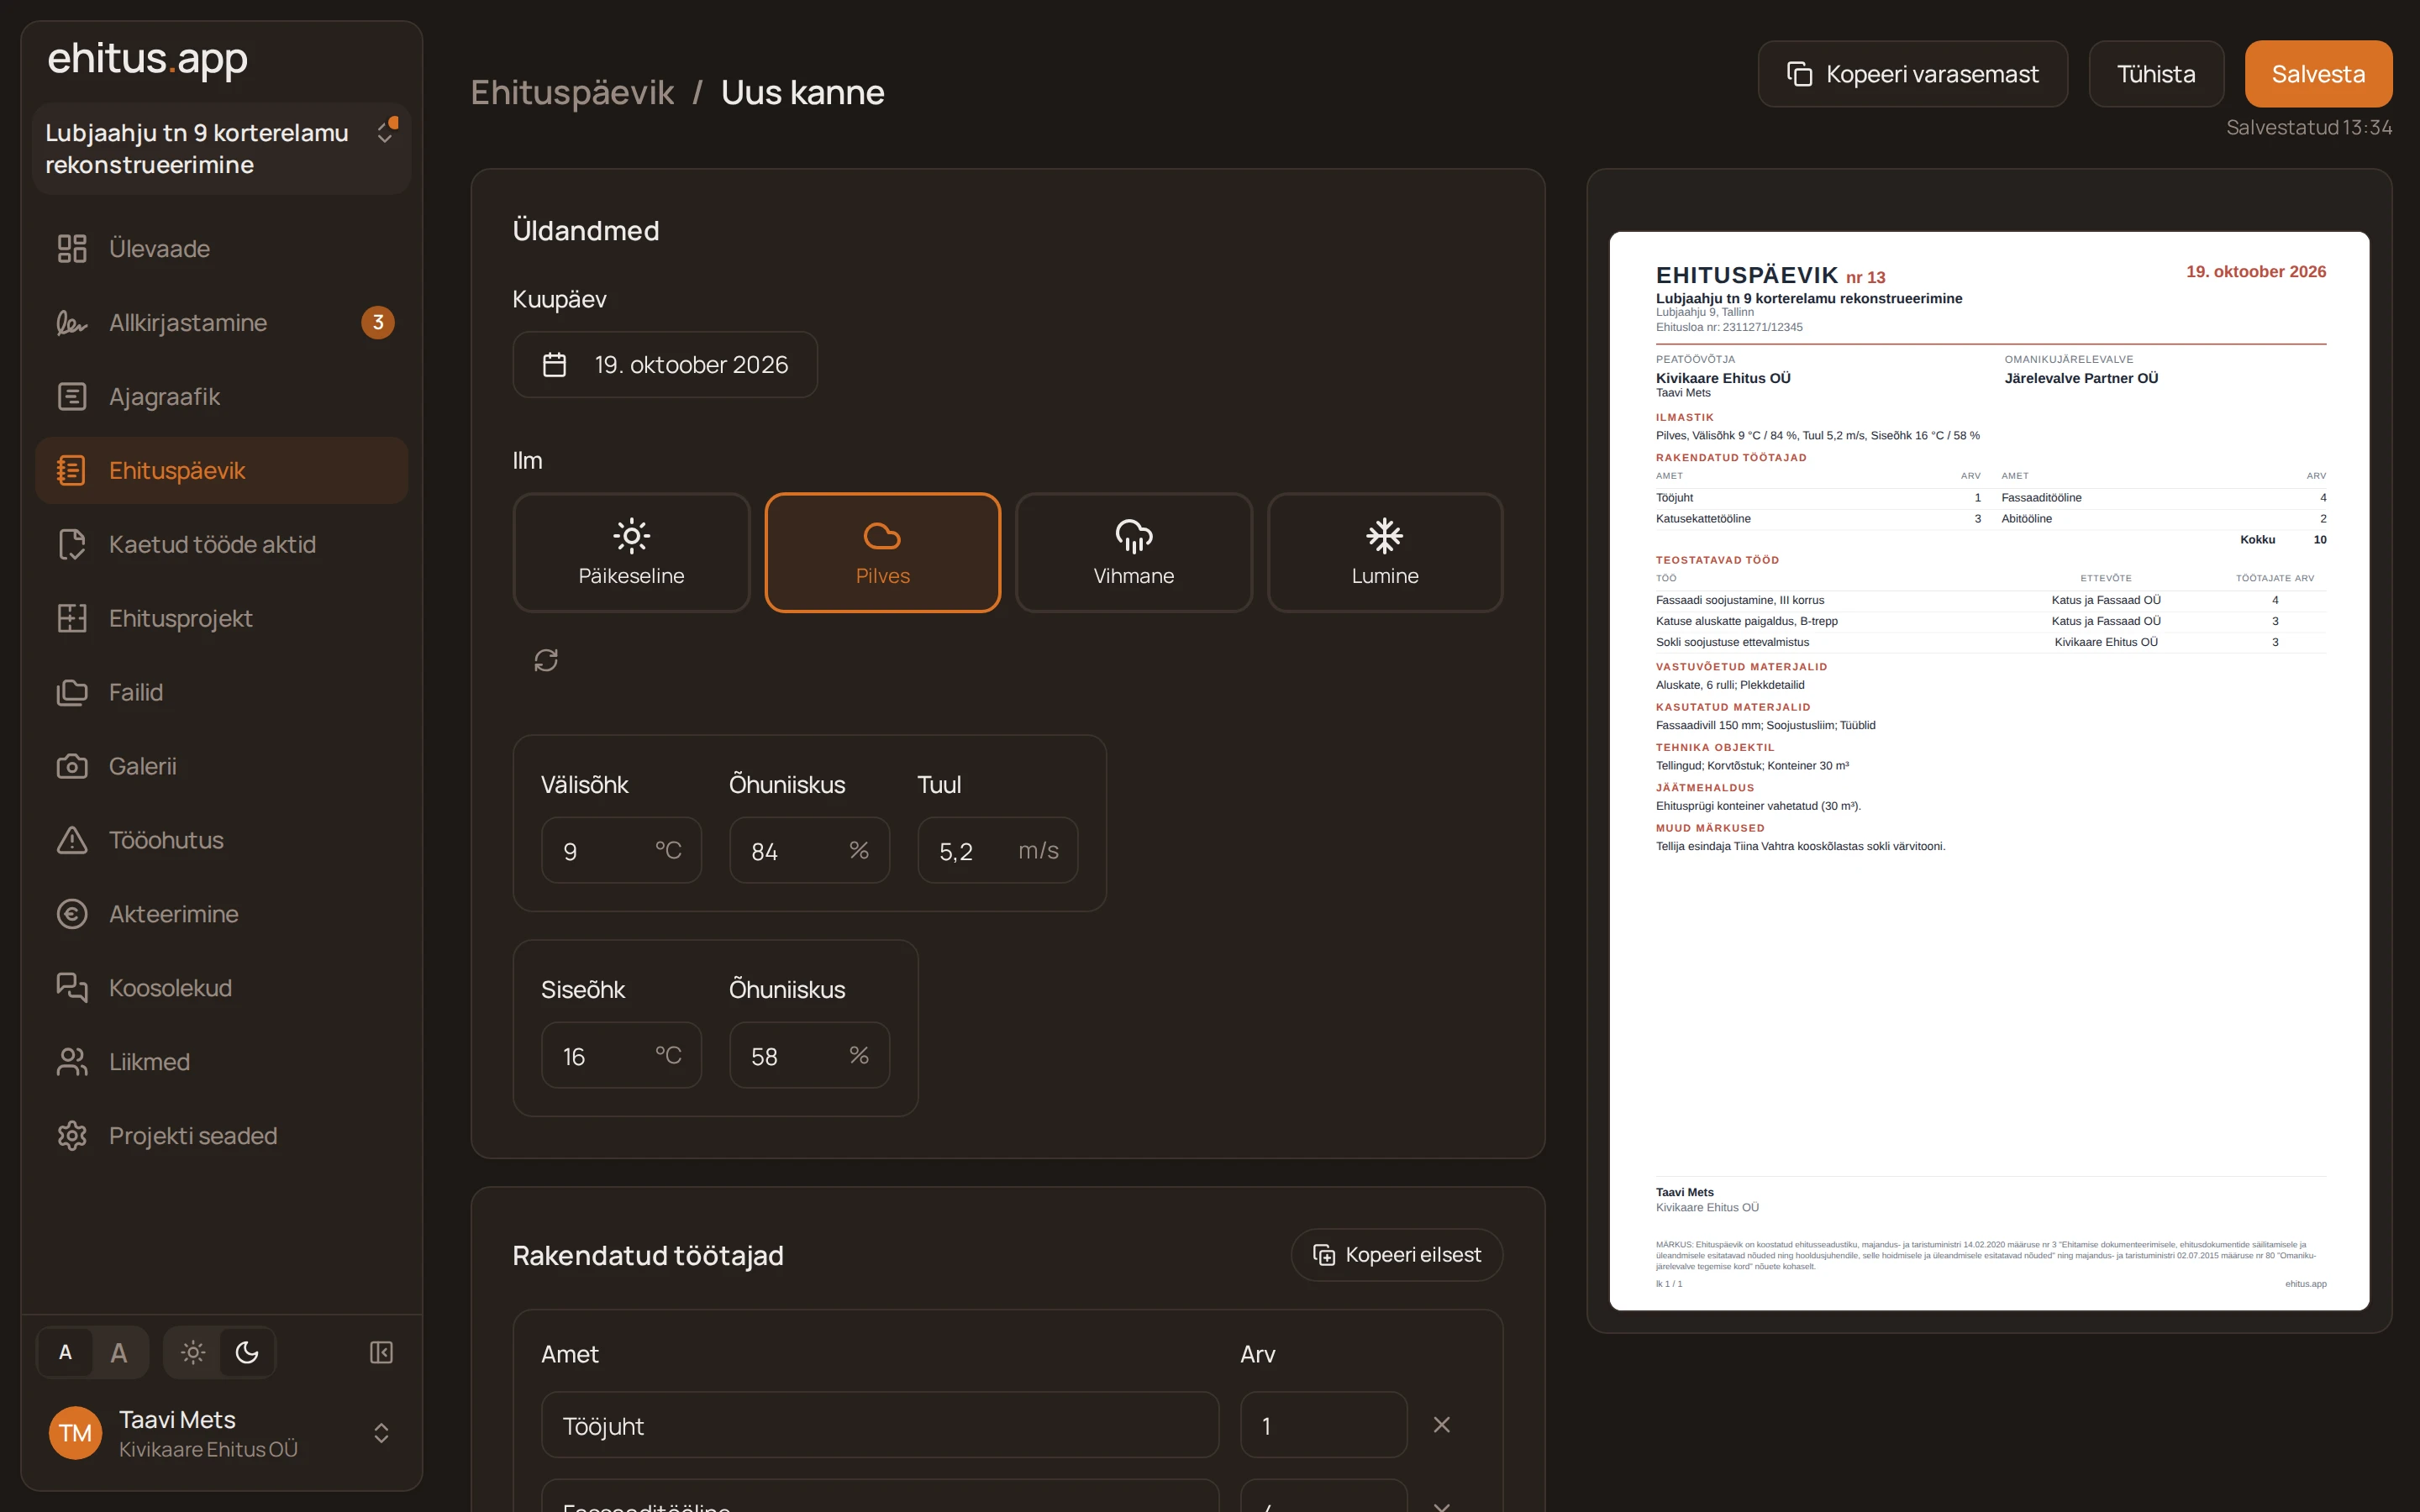Edit Välisõhk temperature field
The width and height of the screenshot is (2420, 1512).
[x=621, y=850]
